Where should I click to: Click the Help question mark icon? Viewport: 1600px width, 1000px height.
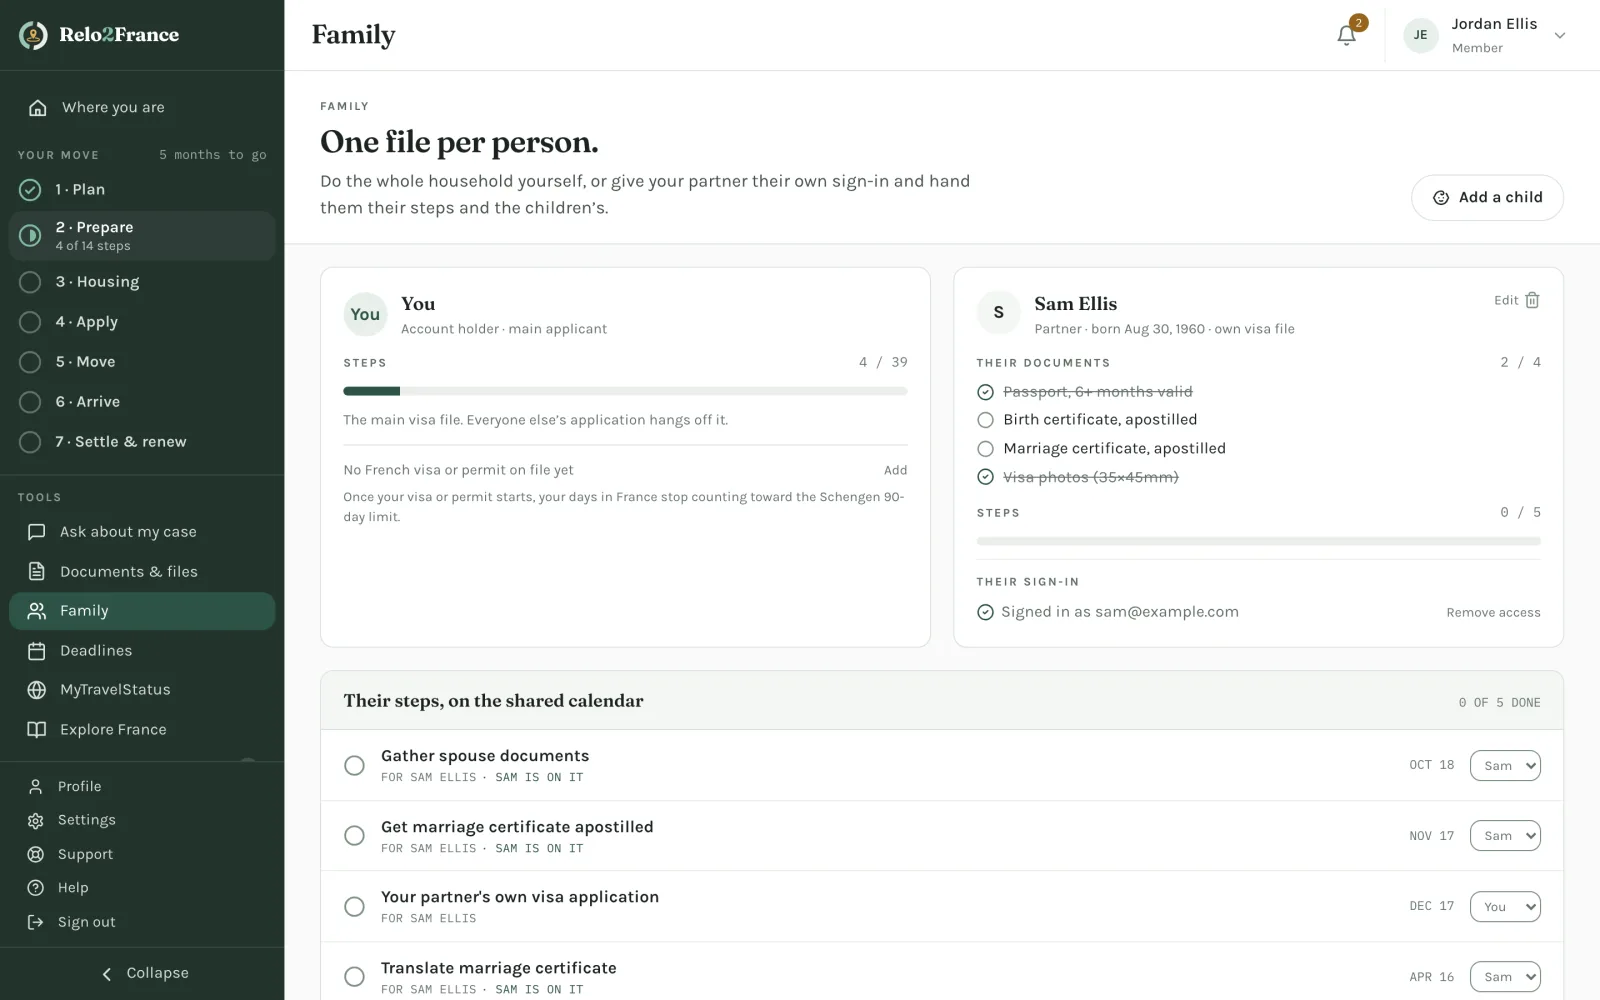point(36,888)
